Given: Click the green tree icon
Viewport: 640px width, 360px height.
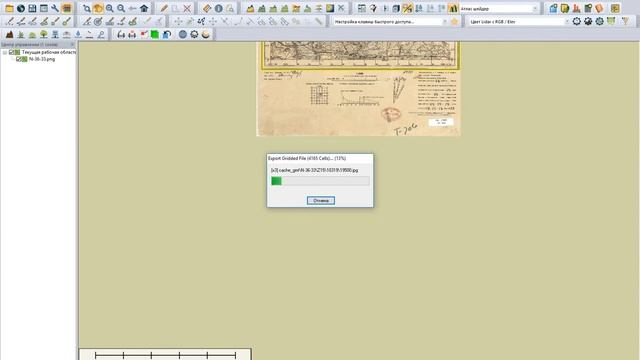Looking at the screenshot, I should point(44,35).
